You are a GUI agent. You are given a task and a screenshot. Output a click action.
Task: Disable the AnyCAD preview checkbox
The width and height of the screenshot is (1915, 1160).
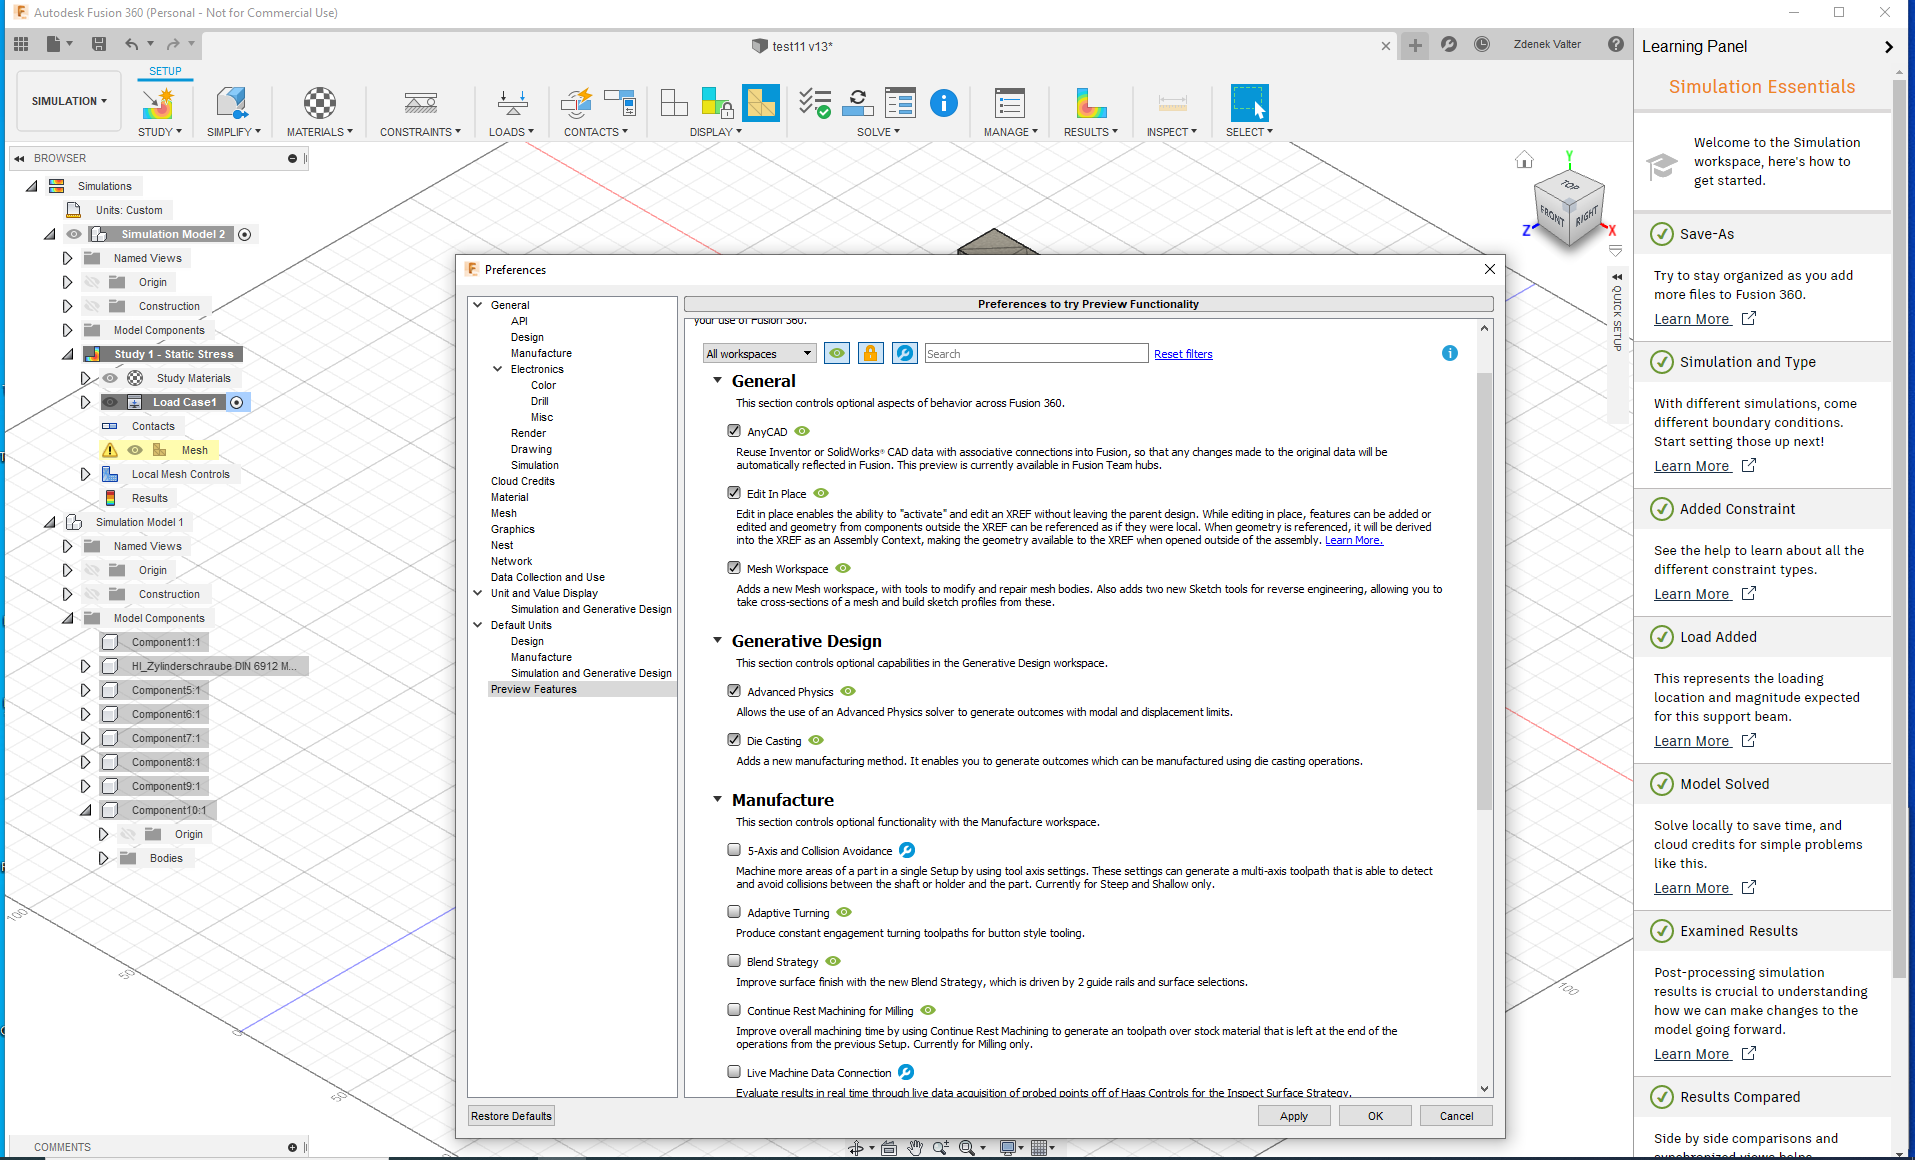734,431
